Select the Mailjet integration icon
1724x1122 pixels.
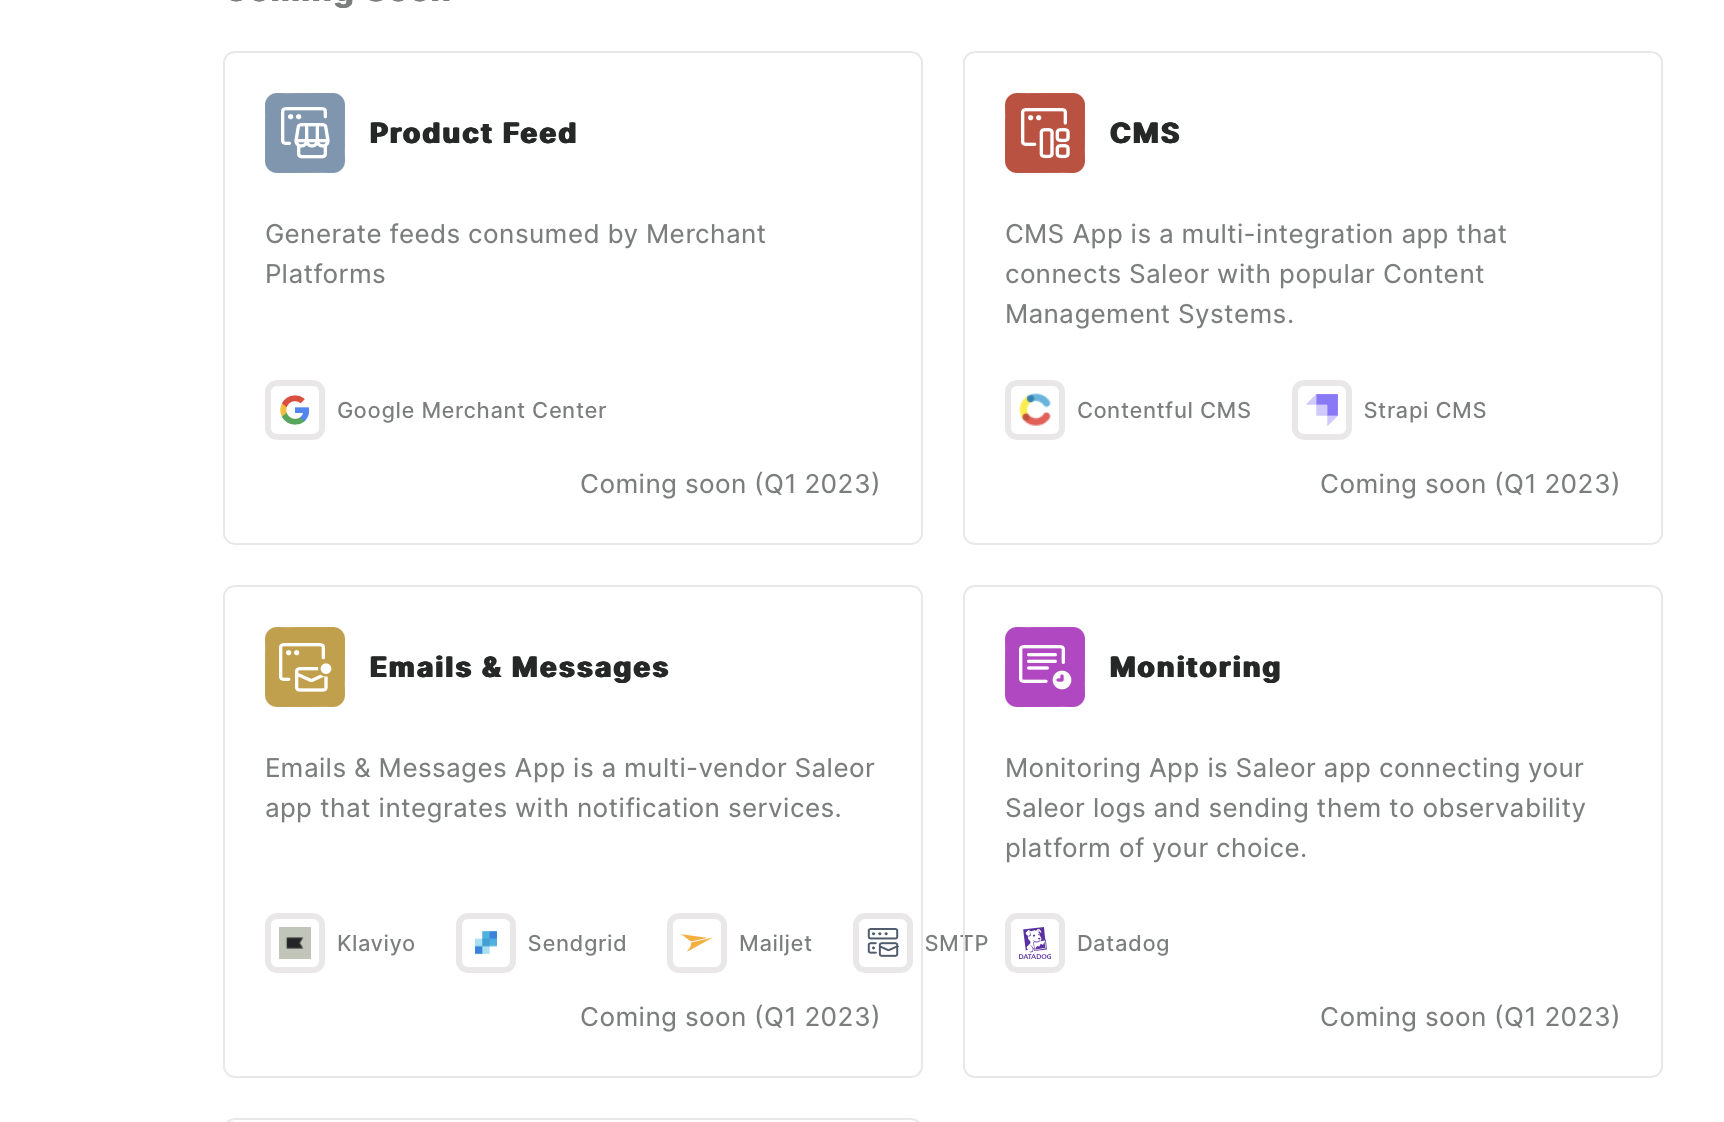click(696, 943)
